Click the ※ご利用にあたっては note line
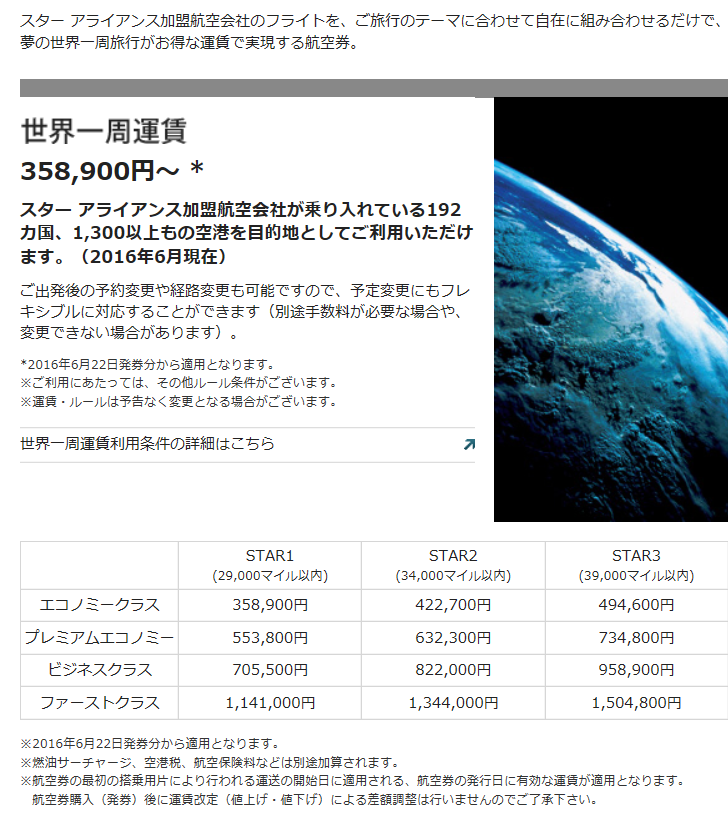 click(x=178, y=383)
